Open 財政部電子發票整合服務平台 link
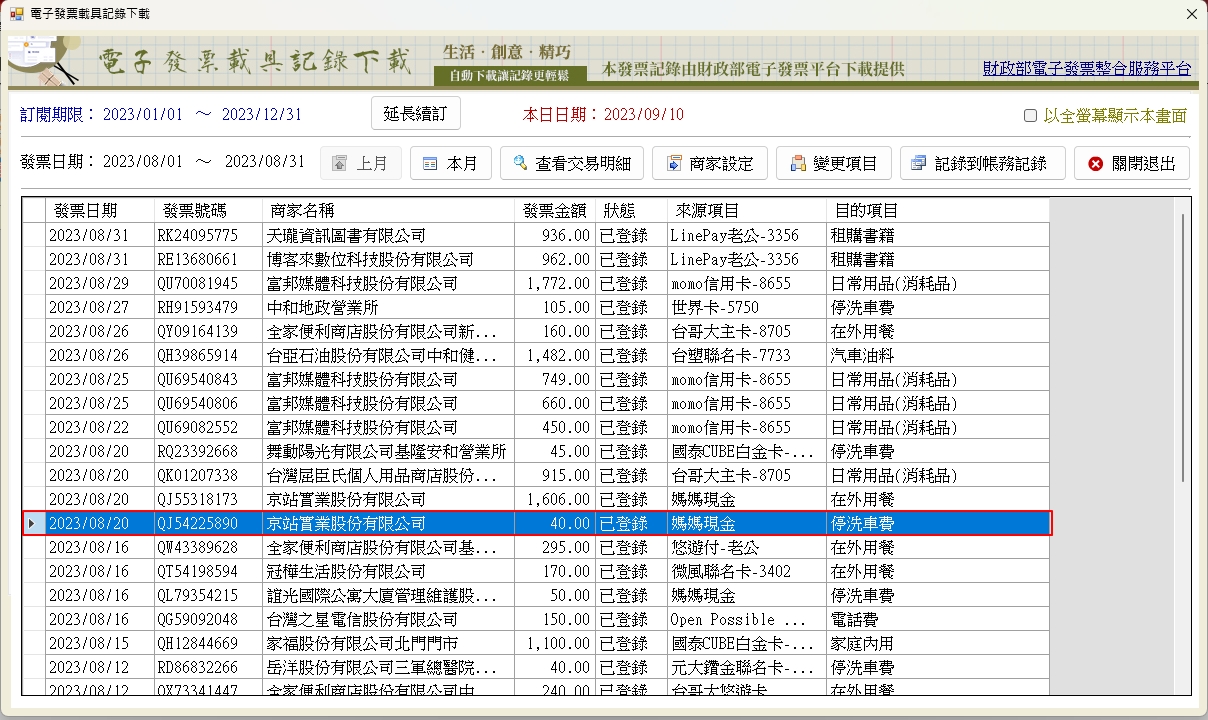This screenshot has width=1208, height=720. coord(1087,68)
